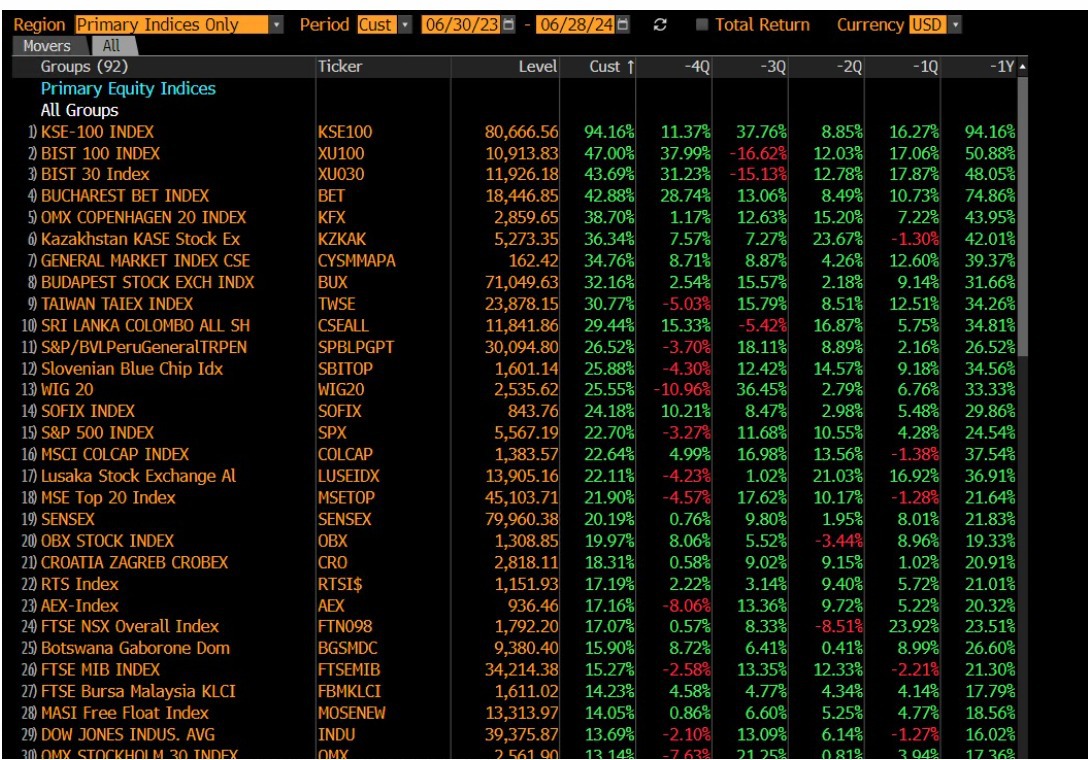Viewport: 1088px width, 760px height.
Task: Open the end date calendar picker icon
Action: [x=623, y=25]
